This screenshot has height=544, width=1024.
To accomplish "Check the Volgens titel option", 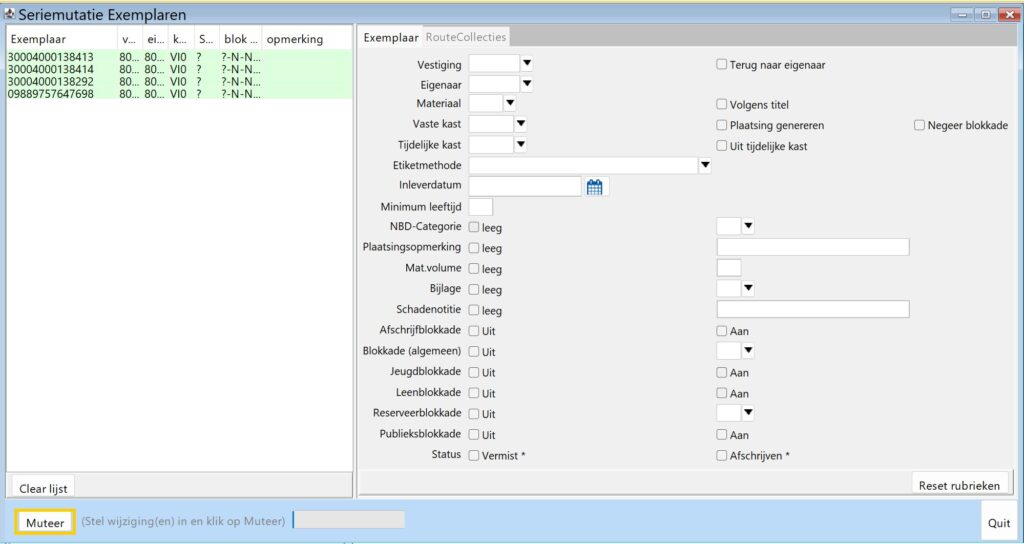I will click(x=722, y=104).
